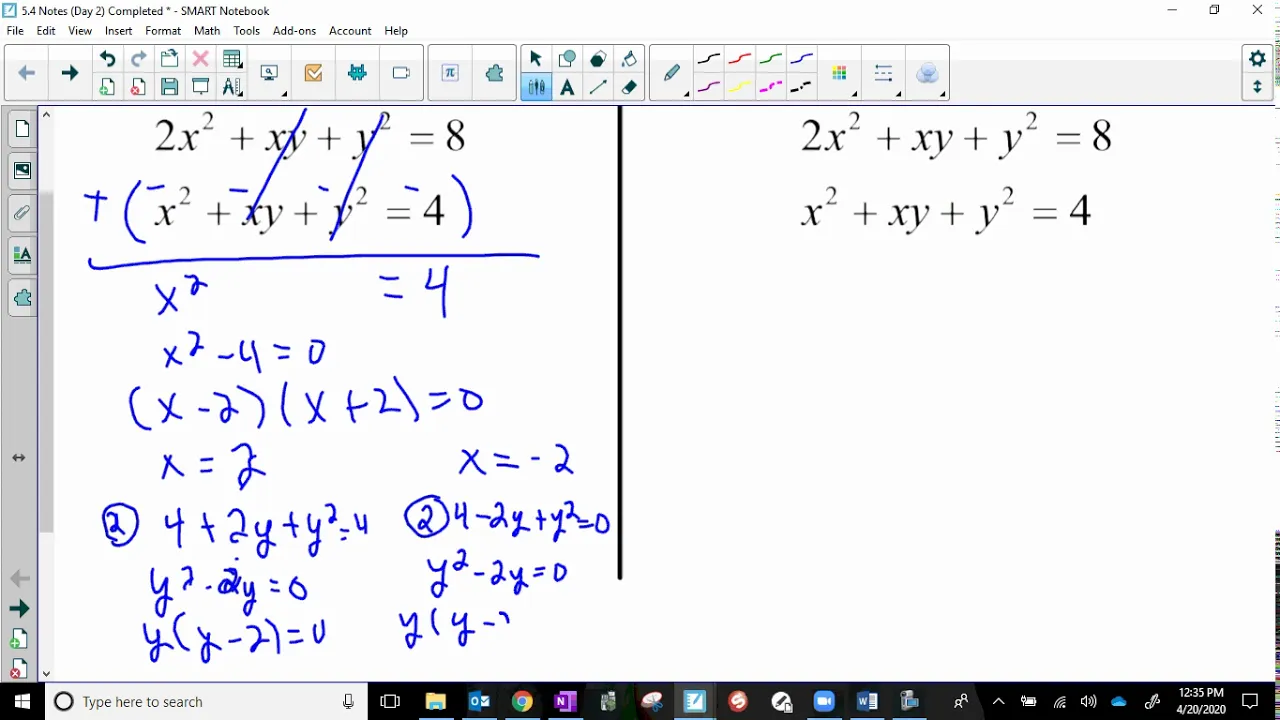Pick the red pen style
1280x720 pixels.
click(739, 60)
